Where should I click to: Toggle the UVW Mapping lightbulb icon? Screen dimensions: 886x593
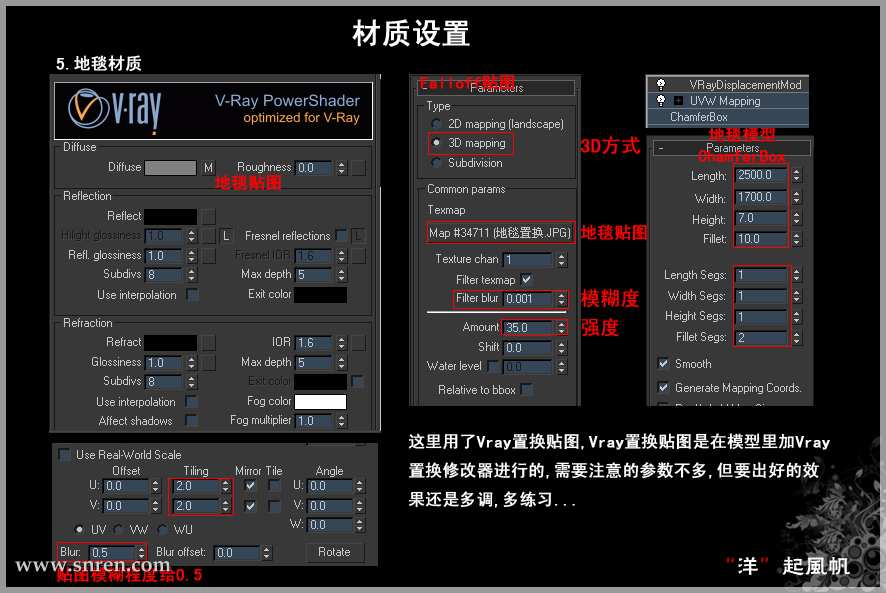(x=661, y=101)
